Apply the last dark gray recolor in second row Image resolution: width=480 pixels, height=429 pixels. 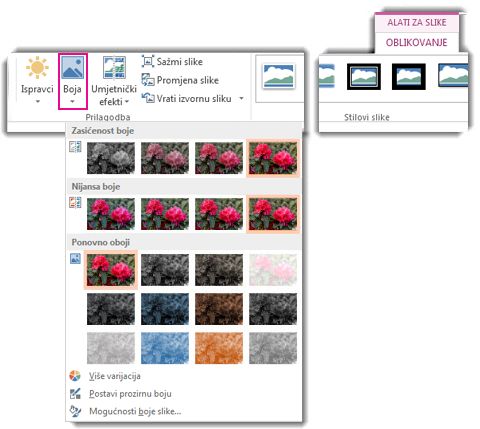273,309
